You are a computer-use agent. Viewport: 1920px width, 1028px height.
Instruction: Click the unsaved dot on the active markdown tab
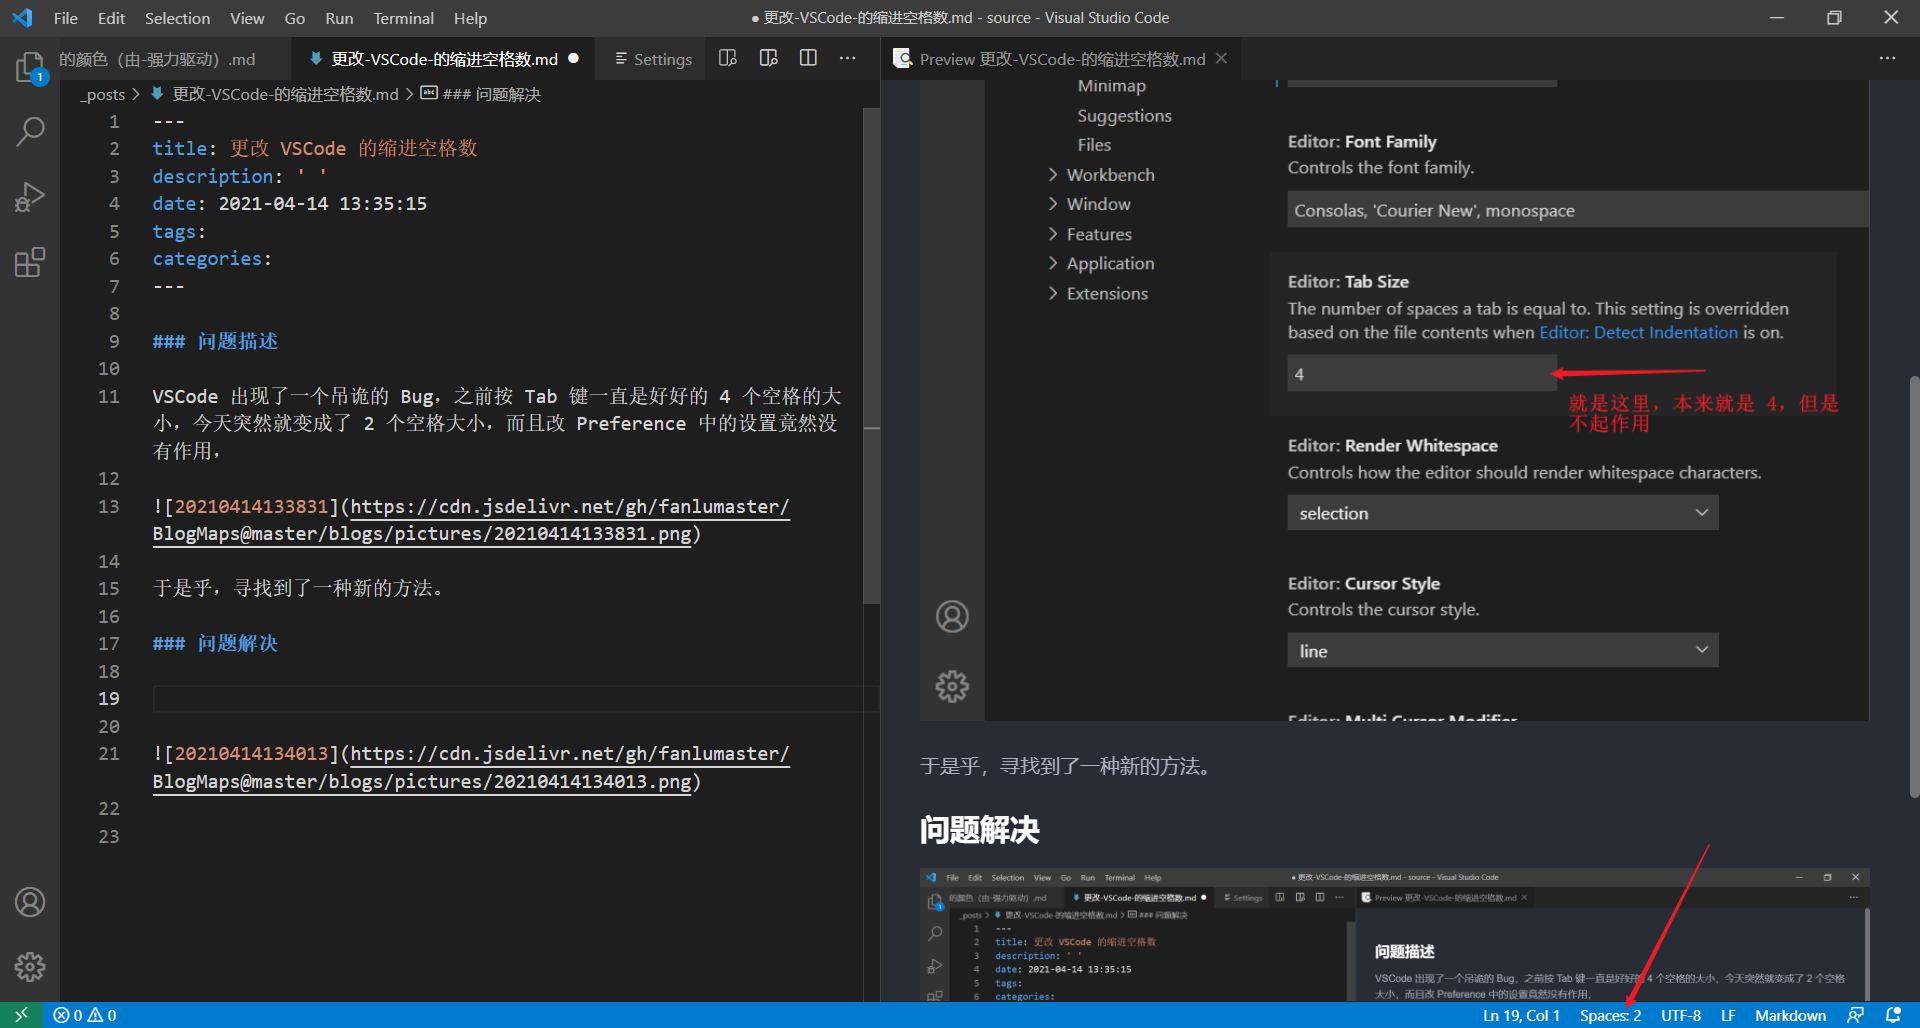pyautogui.click(x=574, y=58)
